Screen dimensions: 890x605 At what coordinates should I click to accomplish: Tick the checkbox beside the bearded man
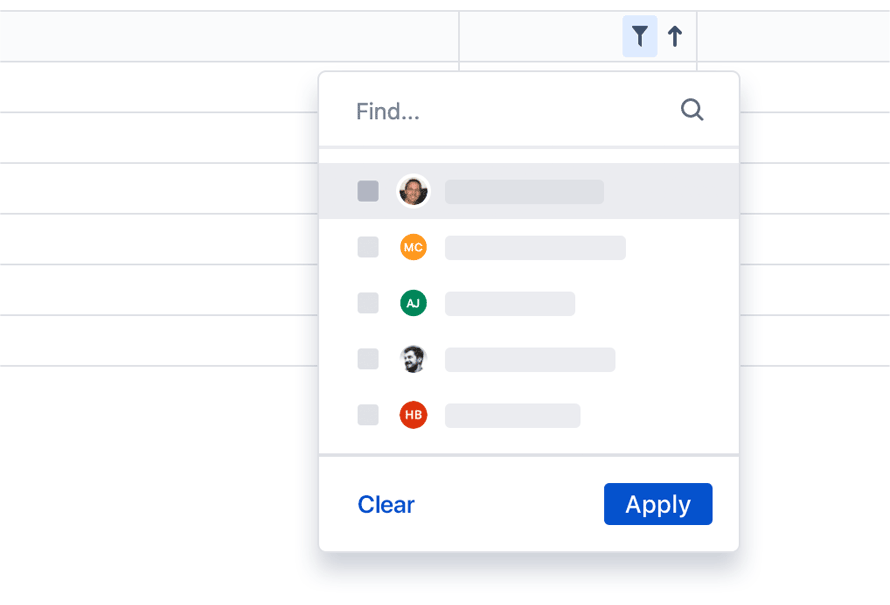pos(368,359)
